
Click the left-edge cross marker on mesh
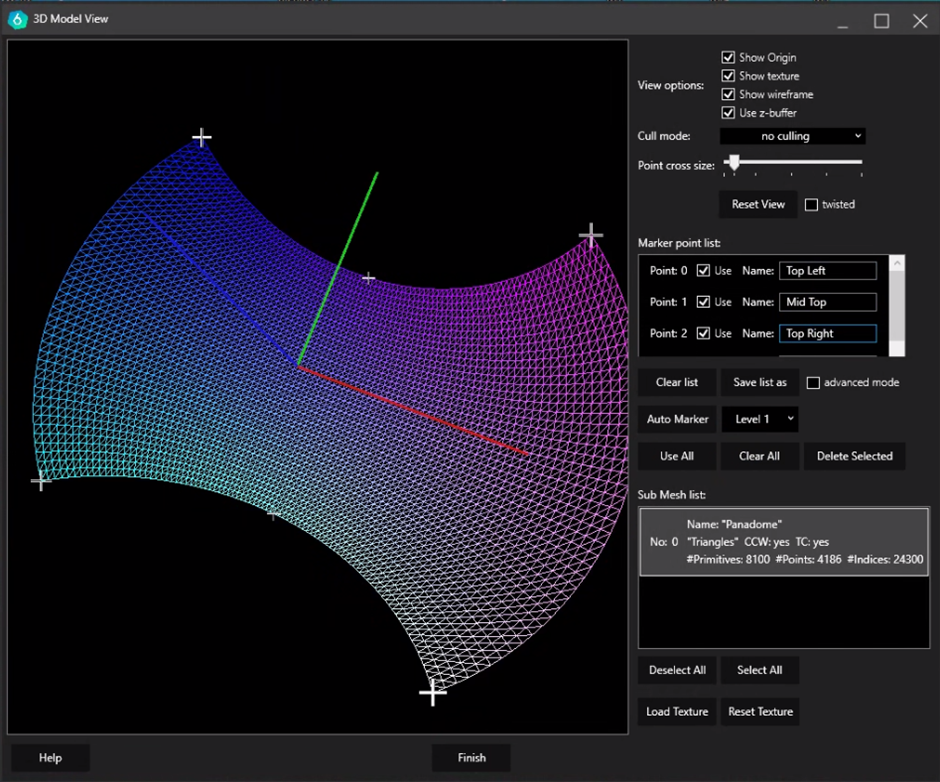(x=40, y=482)
